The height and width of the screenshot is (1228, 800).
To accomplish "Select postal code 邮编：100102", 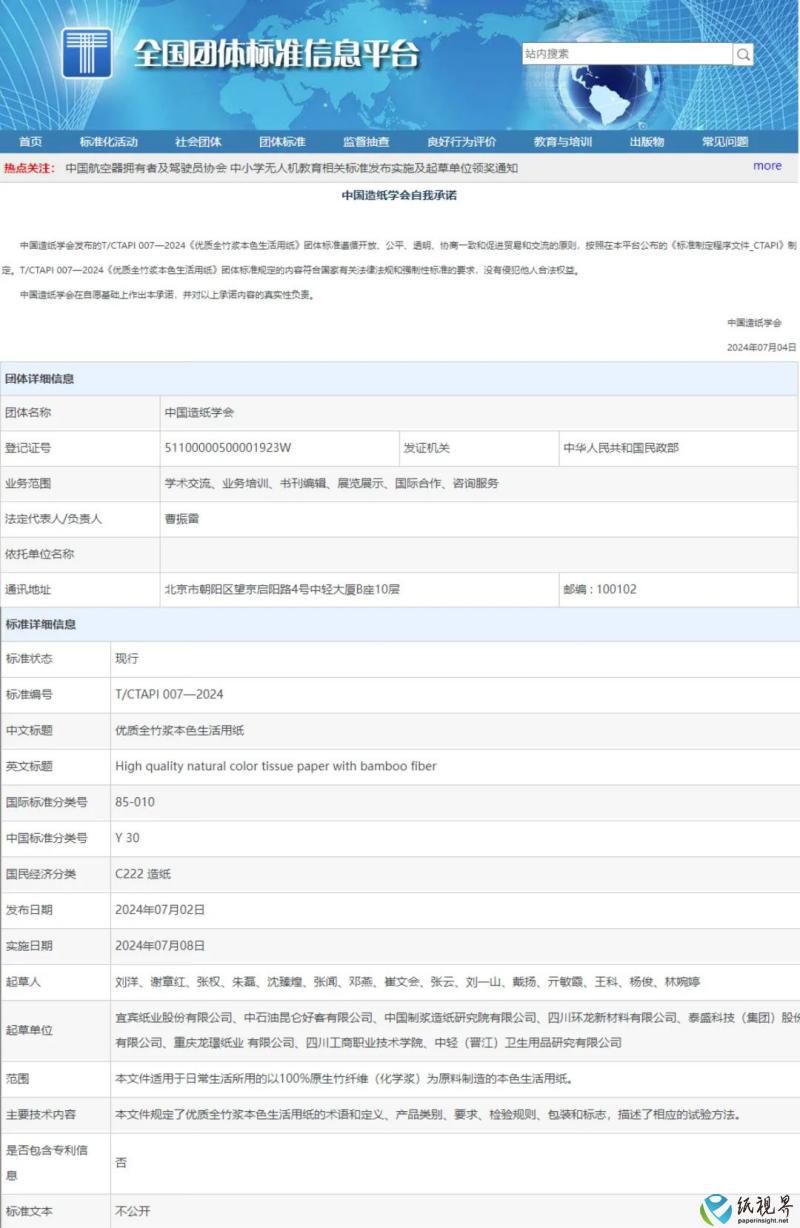I will click(599, 589).
